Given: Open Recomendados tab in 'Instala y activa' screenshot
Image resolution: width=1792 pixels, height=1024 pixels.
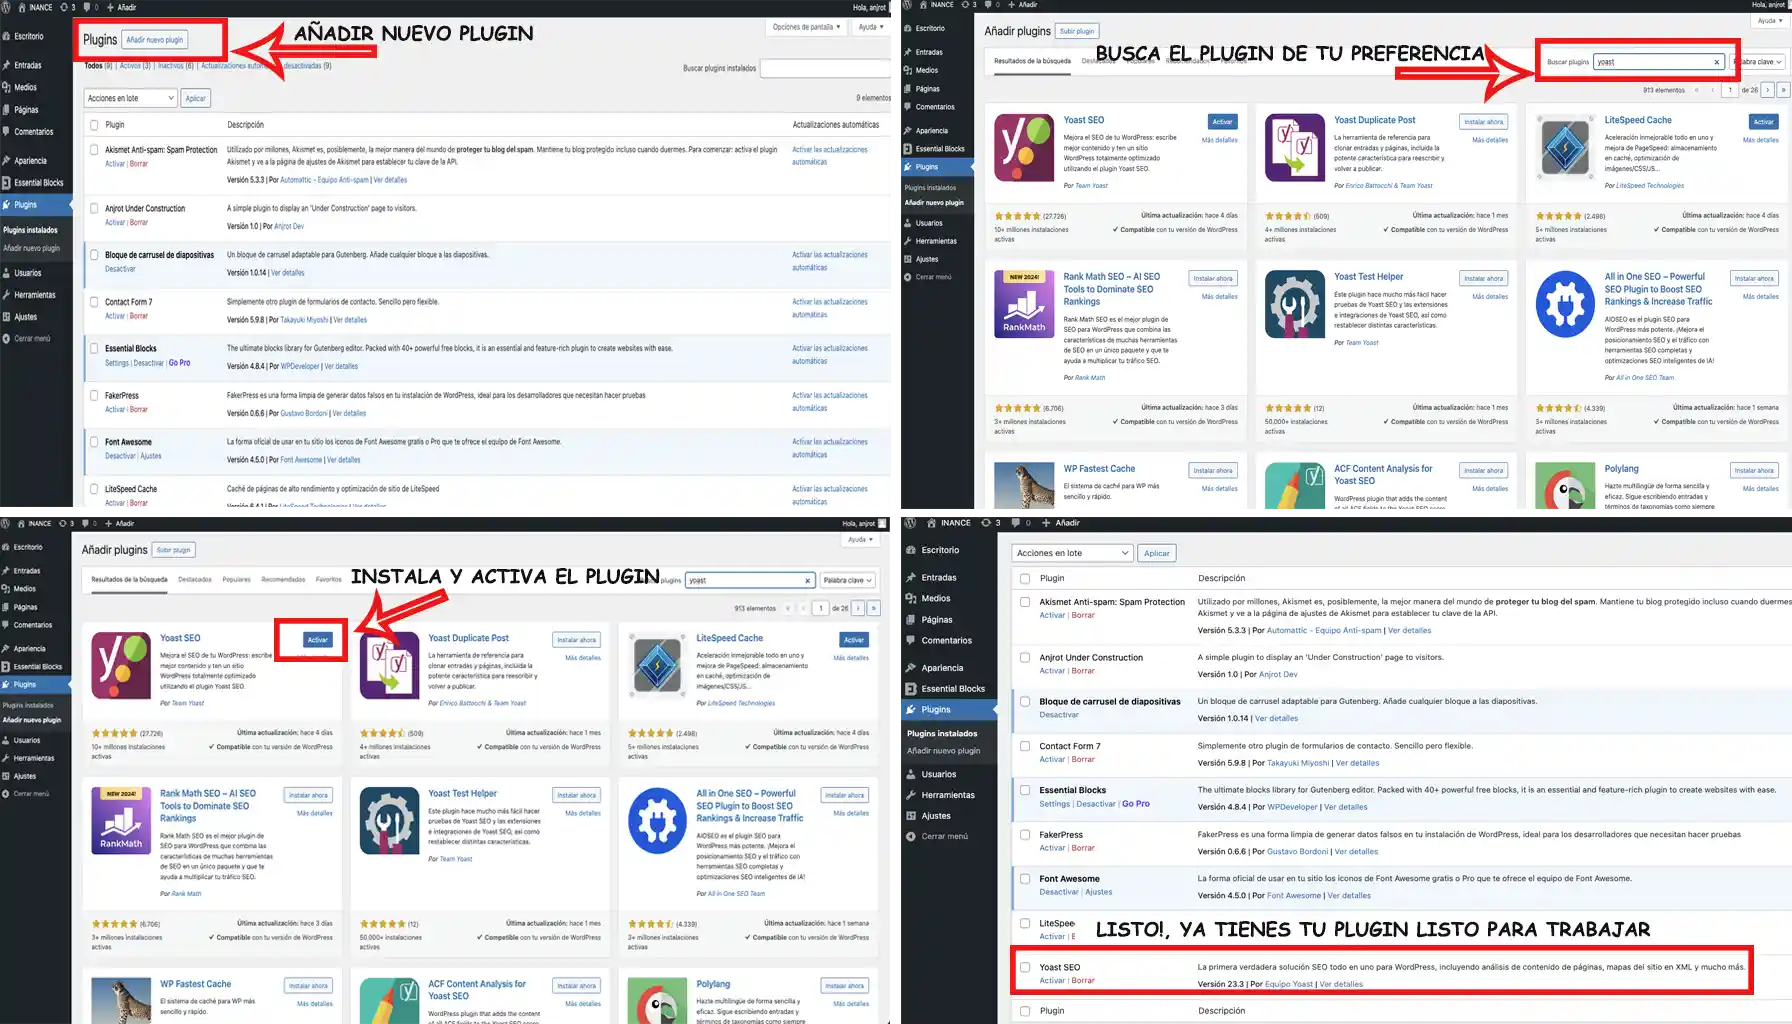Looking at the screenshot, I should (x=283, y=579).
